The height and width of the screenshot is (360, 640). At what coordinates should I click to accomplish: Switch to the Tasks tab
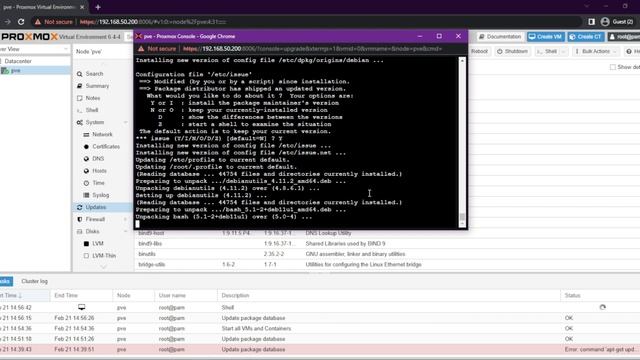pos(5,281)
